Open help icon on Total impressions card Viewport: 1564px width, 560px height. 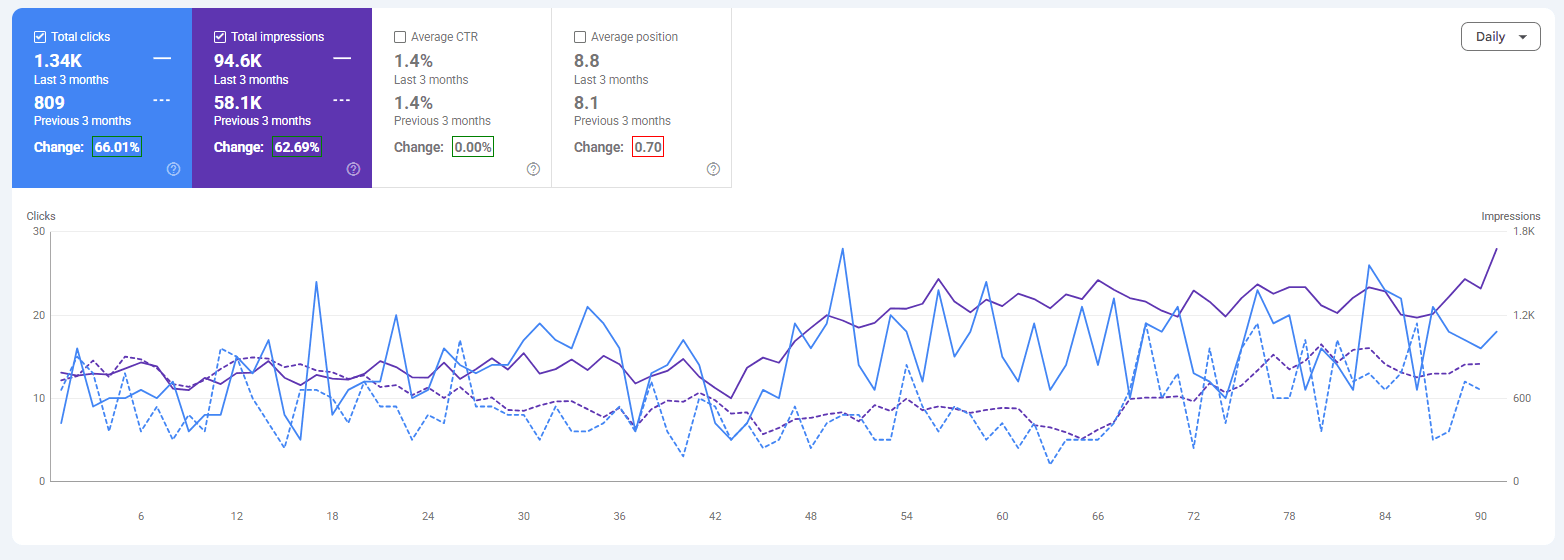pyautogui.click(x=353, y=169)
